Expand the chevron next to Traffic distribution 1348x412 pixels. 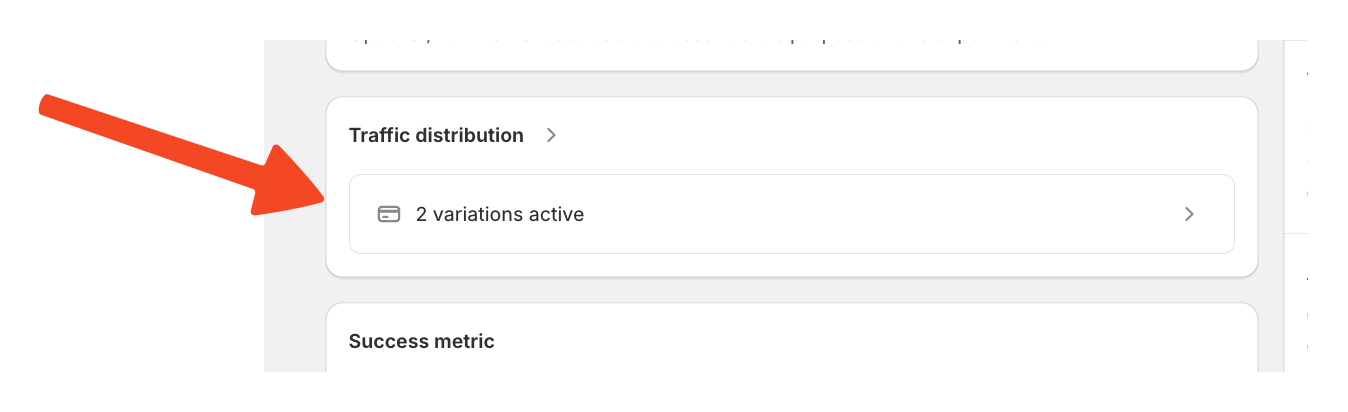tap(551, 135)
